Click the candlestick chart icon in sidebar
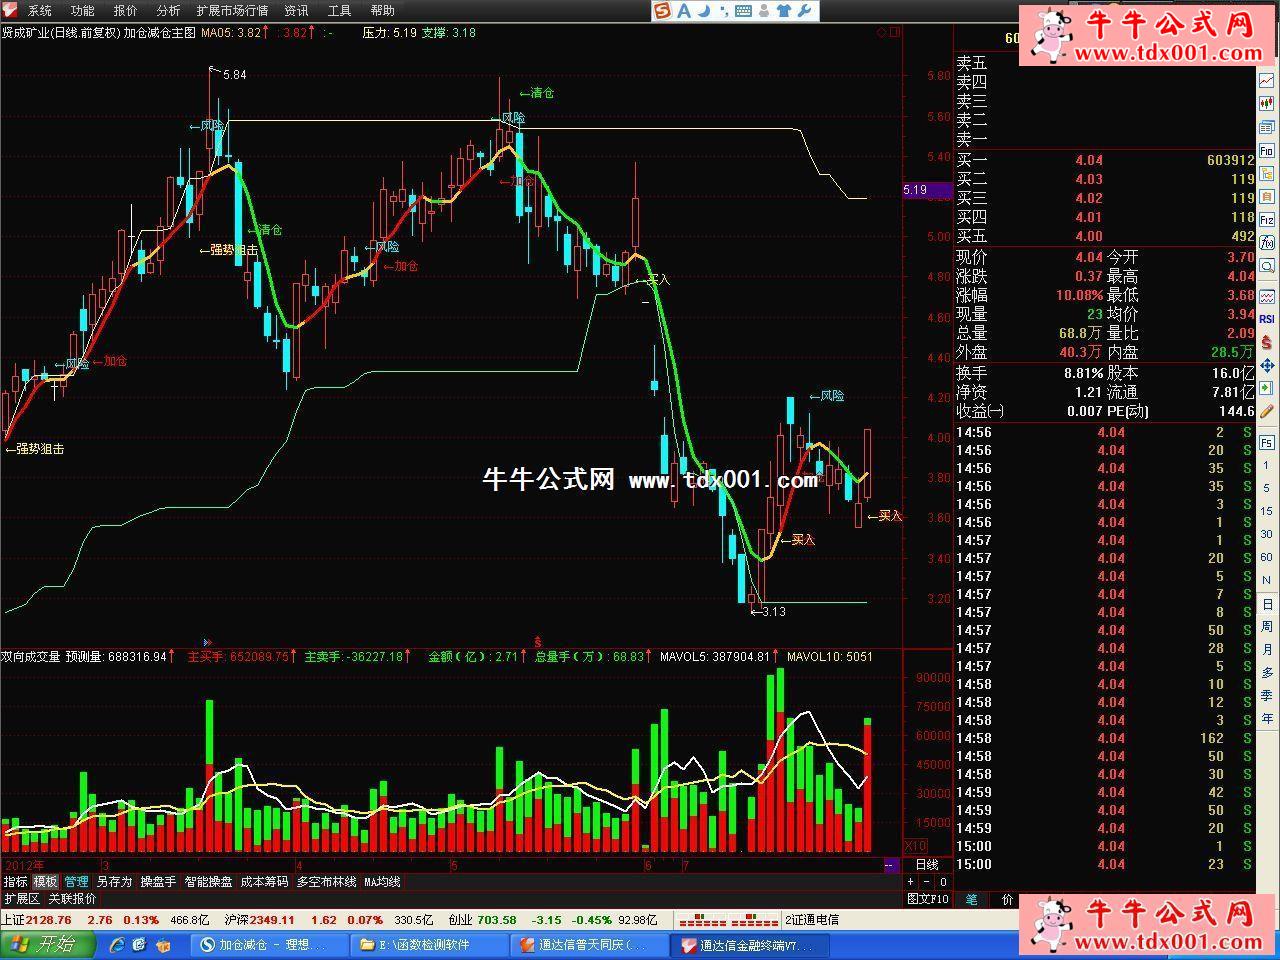 coord(1267,103)
